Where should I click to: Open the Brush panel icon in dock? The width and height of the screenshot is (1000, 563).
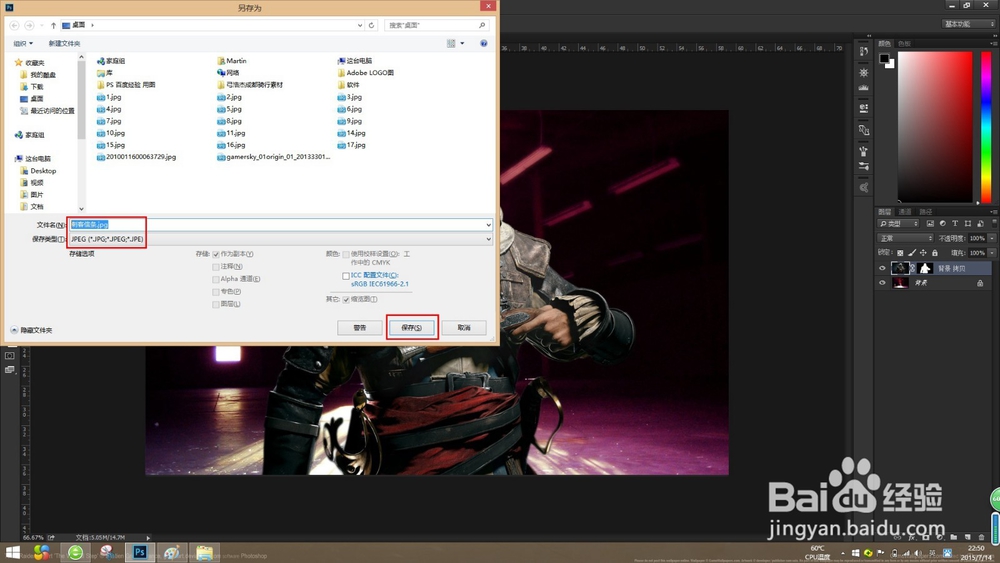[x=864, y=152]
